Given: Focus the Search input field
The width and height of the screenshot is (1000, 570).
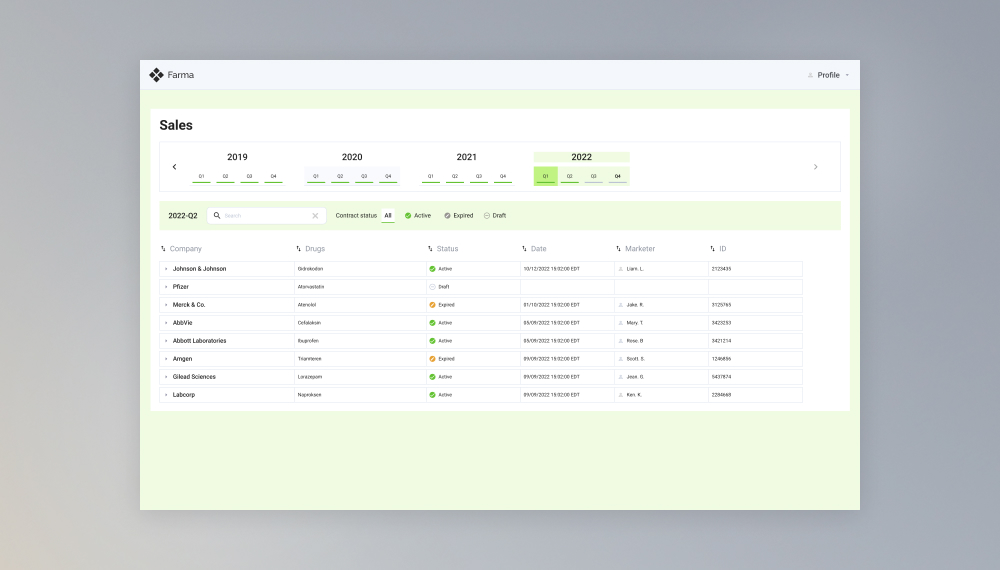Looking at the screenshot, I should coord(267,216).
